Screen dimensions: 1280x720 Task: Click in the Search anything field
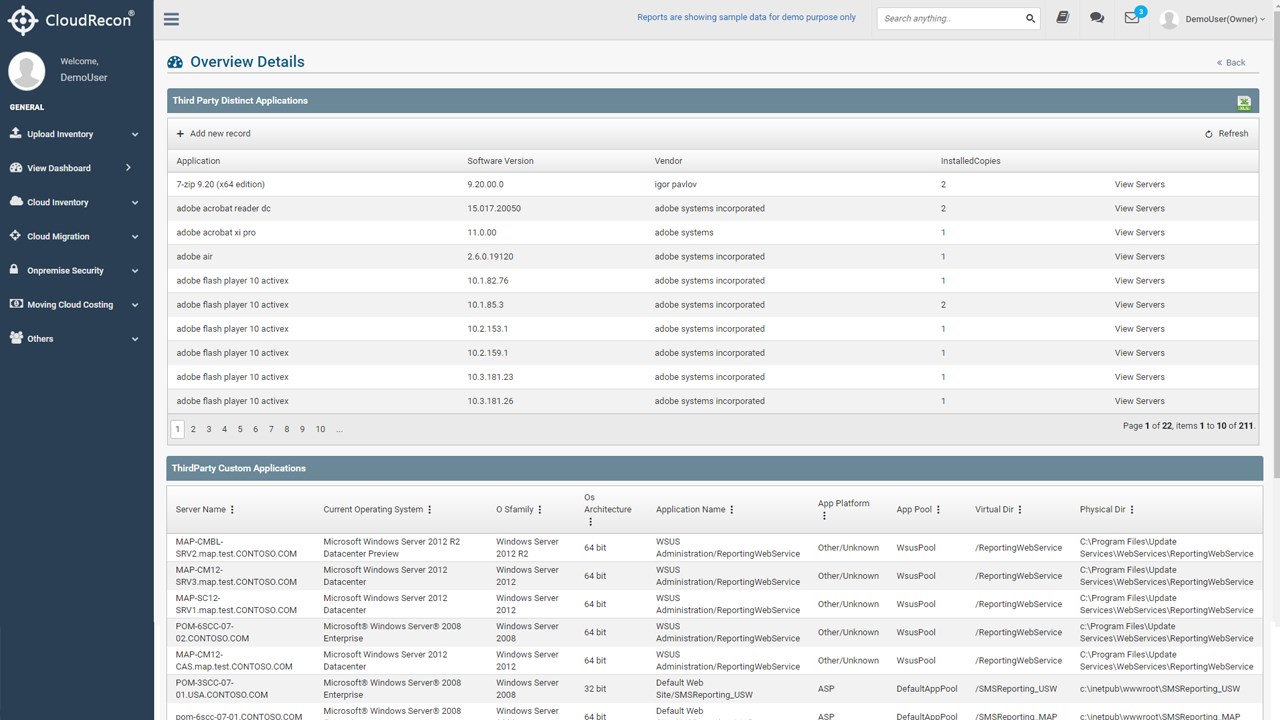tap(950, 19)
